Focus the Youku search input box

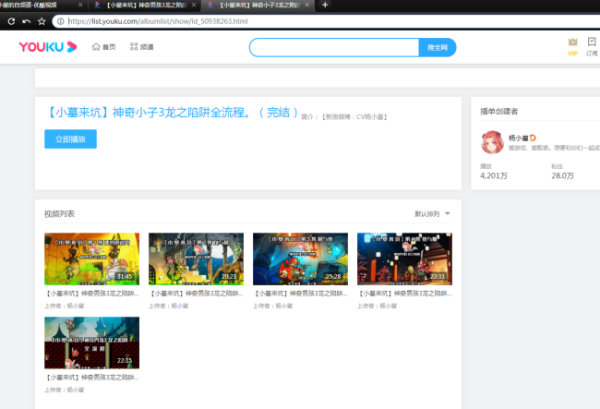(x=333, y=47)
